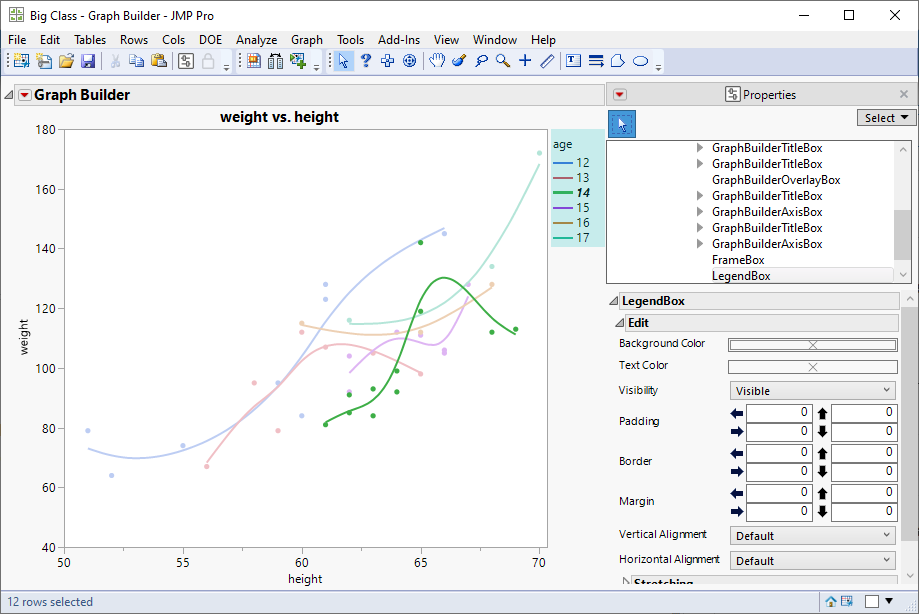This screenshot has height=614, width=919.
Task: Pick the Crosshairs tool in toolbar
Action: pos(525,61)
